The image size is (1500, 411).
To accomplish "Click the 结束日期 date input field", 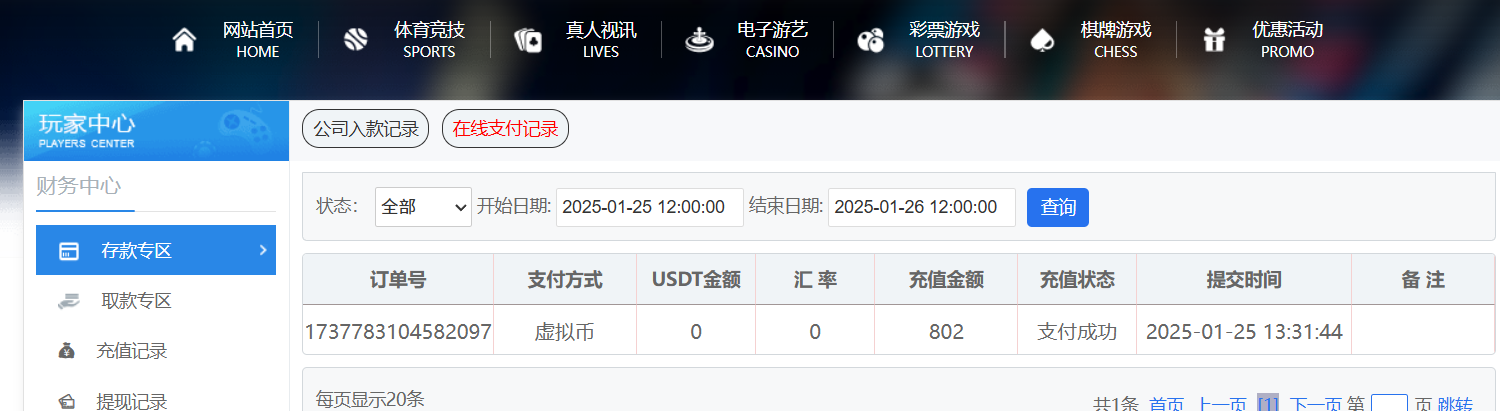I will (x=922, y=207).
